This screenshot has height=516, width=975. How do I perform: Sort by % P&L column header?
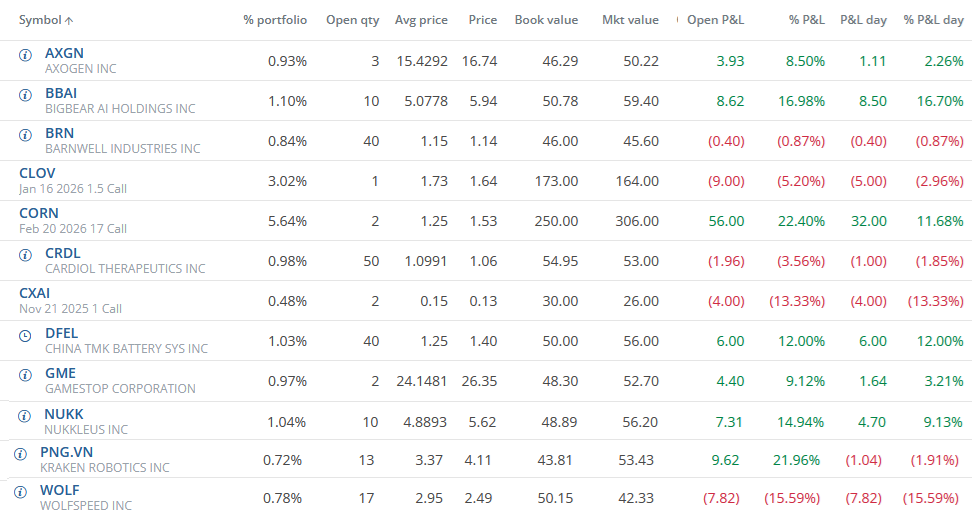point(806,20)
